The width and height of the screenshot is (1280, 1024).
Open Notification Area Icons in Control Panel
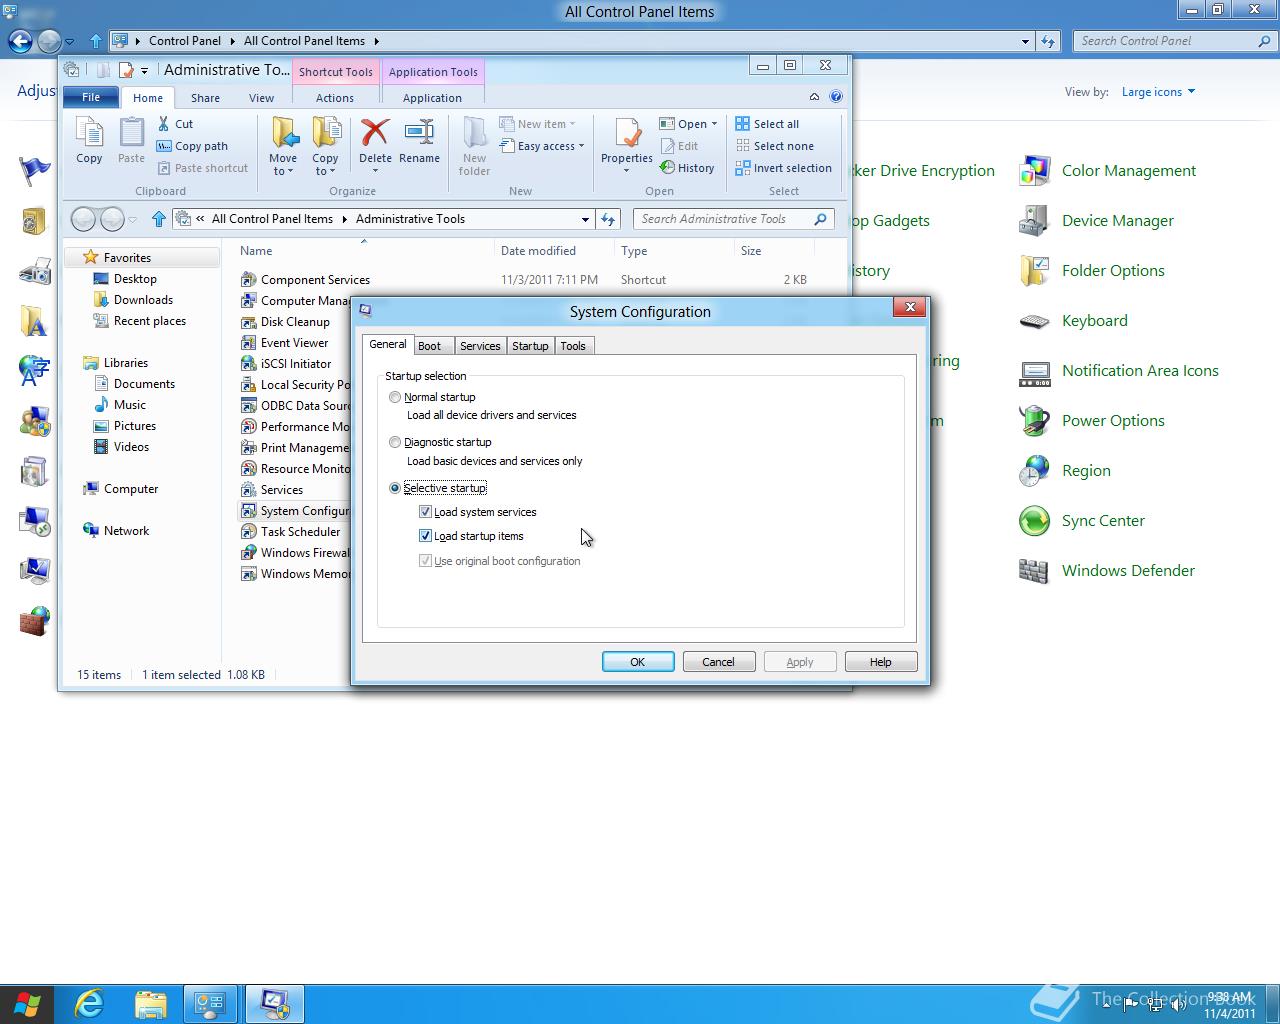(x=1118, y=371)
